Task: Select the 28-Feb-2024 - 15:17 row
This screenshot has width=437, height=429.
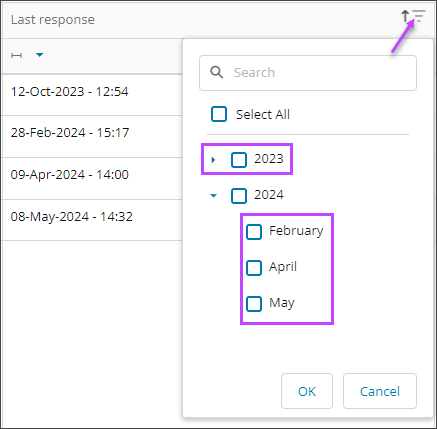Action: 92,136
